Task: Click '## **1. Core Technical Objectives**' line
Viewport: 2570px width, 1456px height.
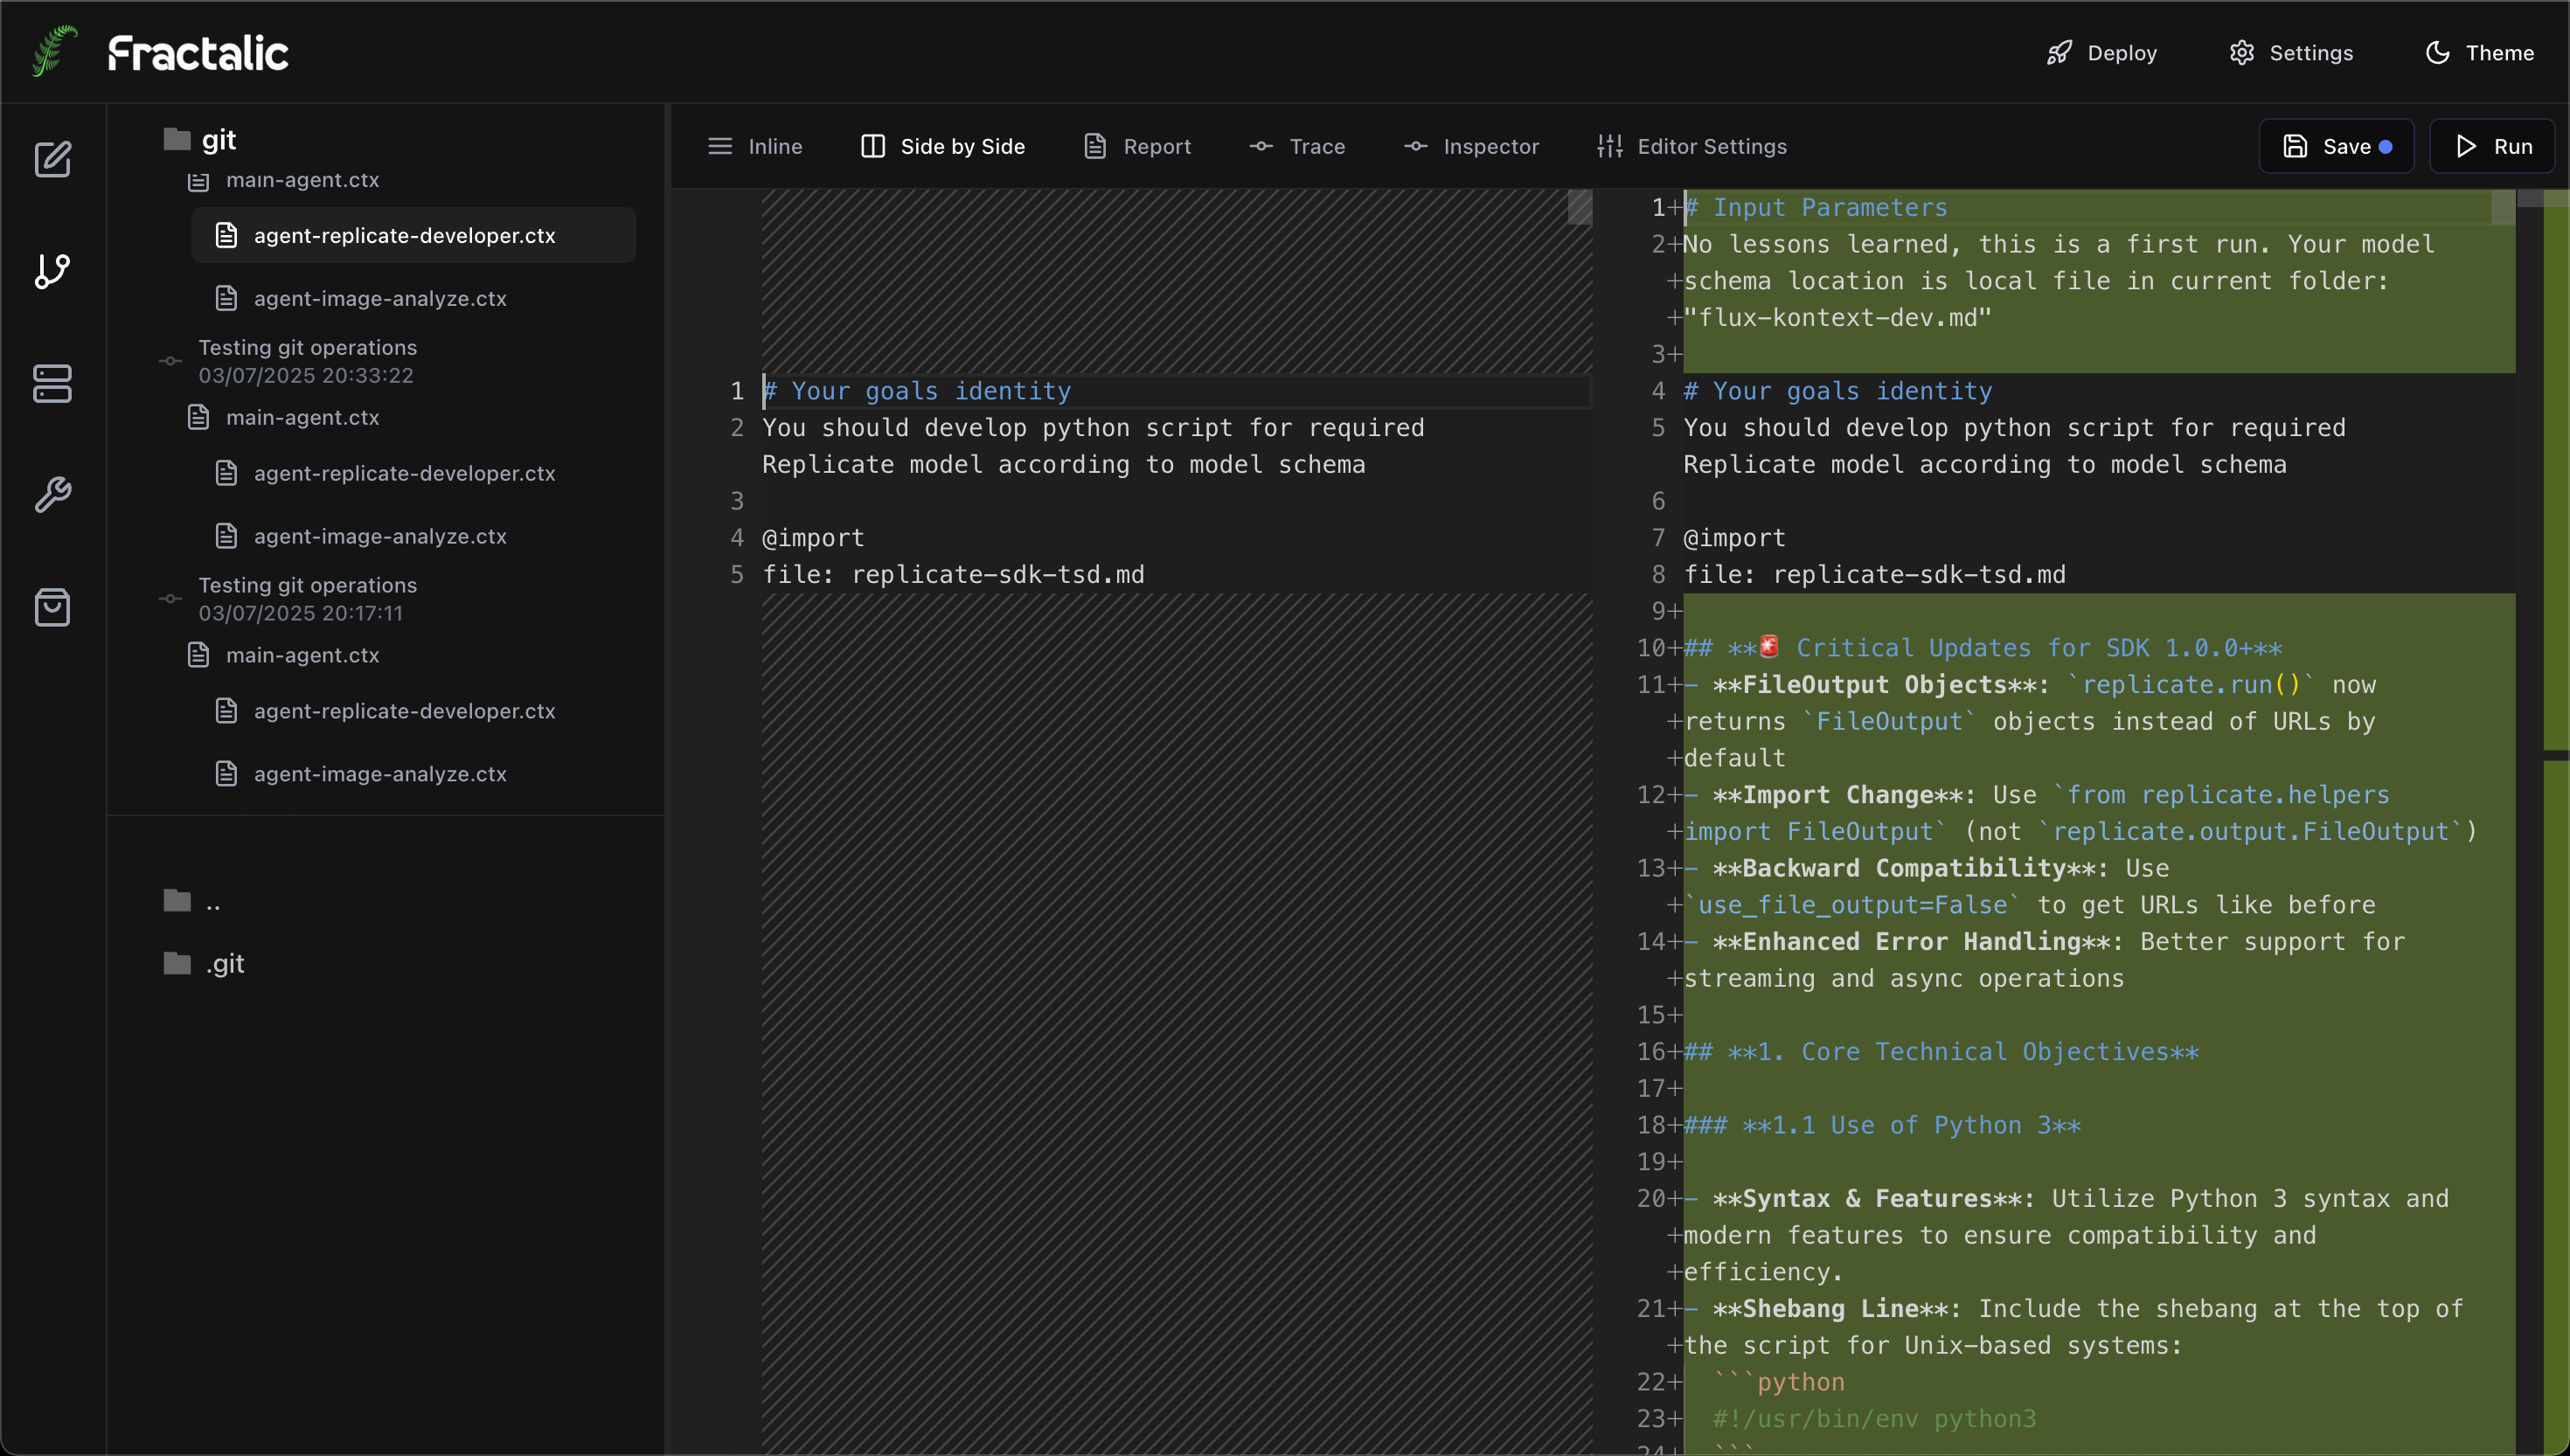Action: pos(1941,1052)
